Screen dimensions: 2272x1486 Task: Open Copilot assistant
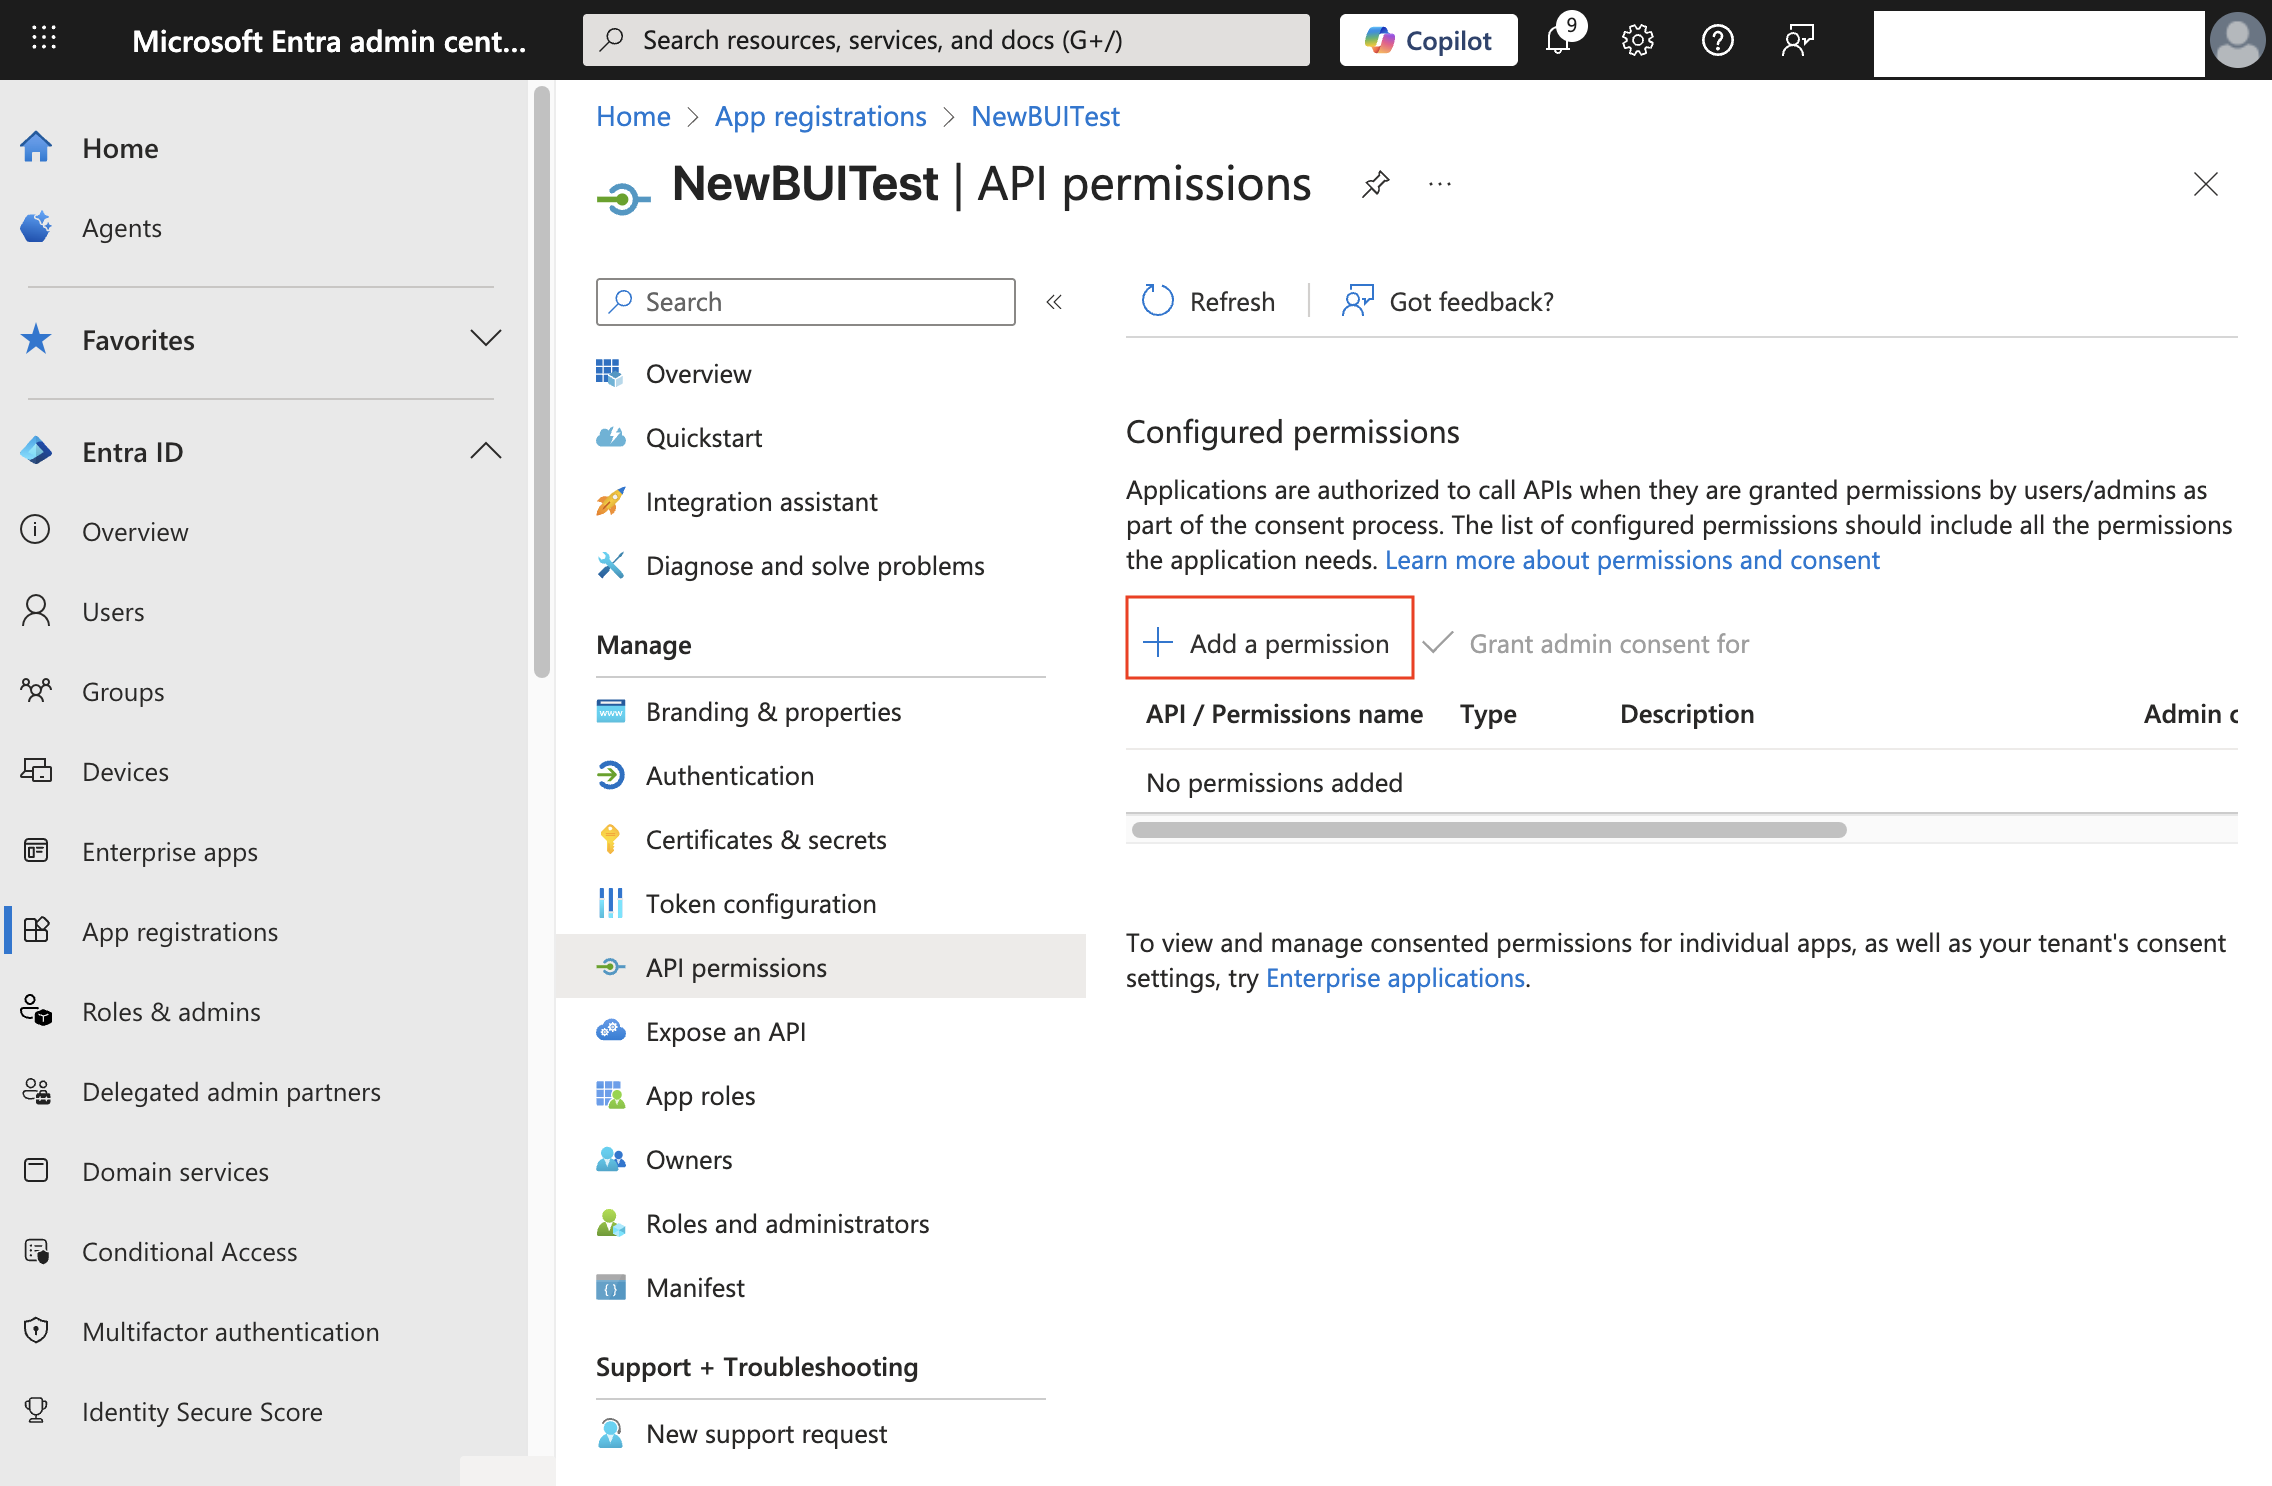1428,40
